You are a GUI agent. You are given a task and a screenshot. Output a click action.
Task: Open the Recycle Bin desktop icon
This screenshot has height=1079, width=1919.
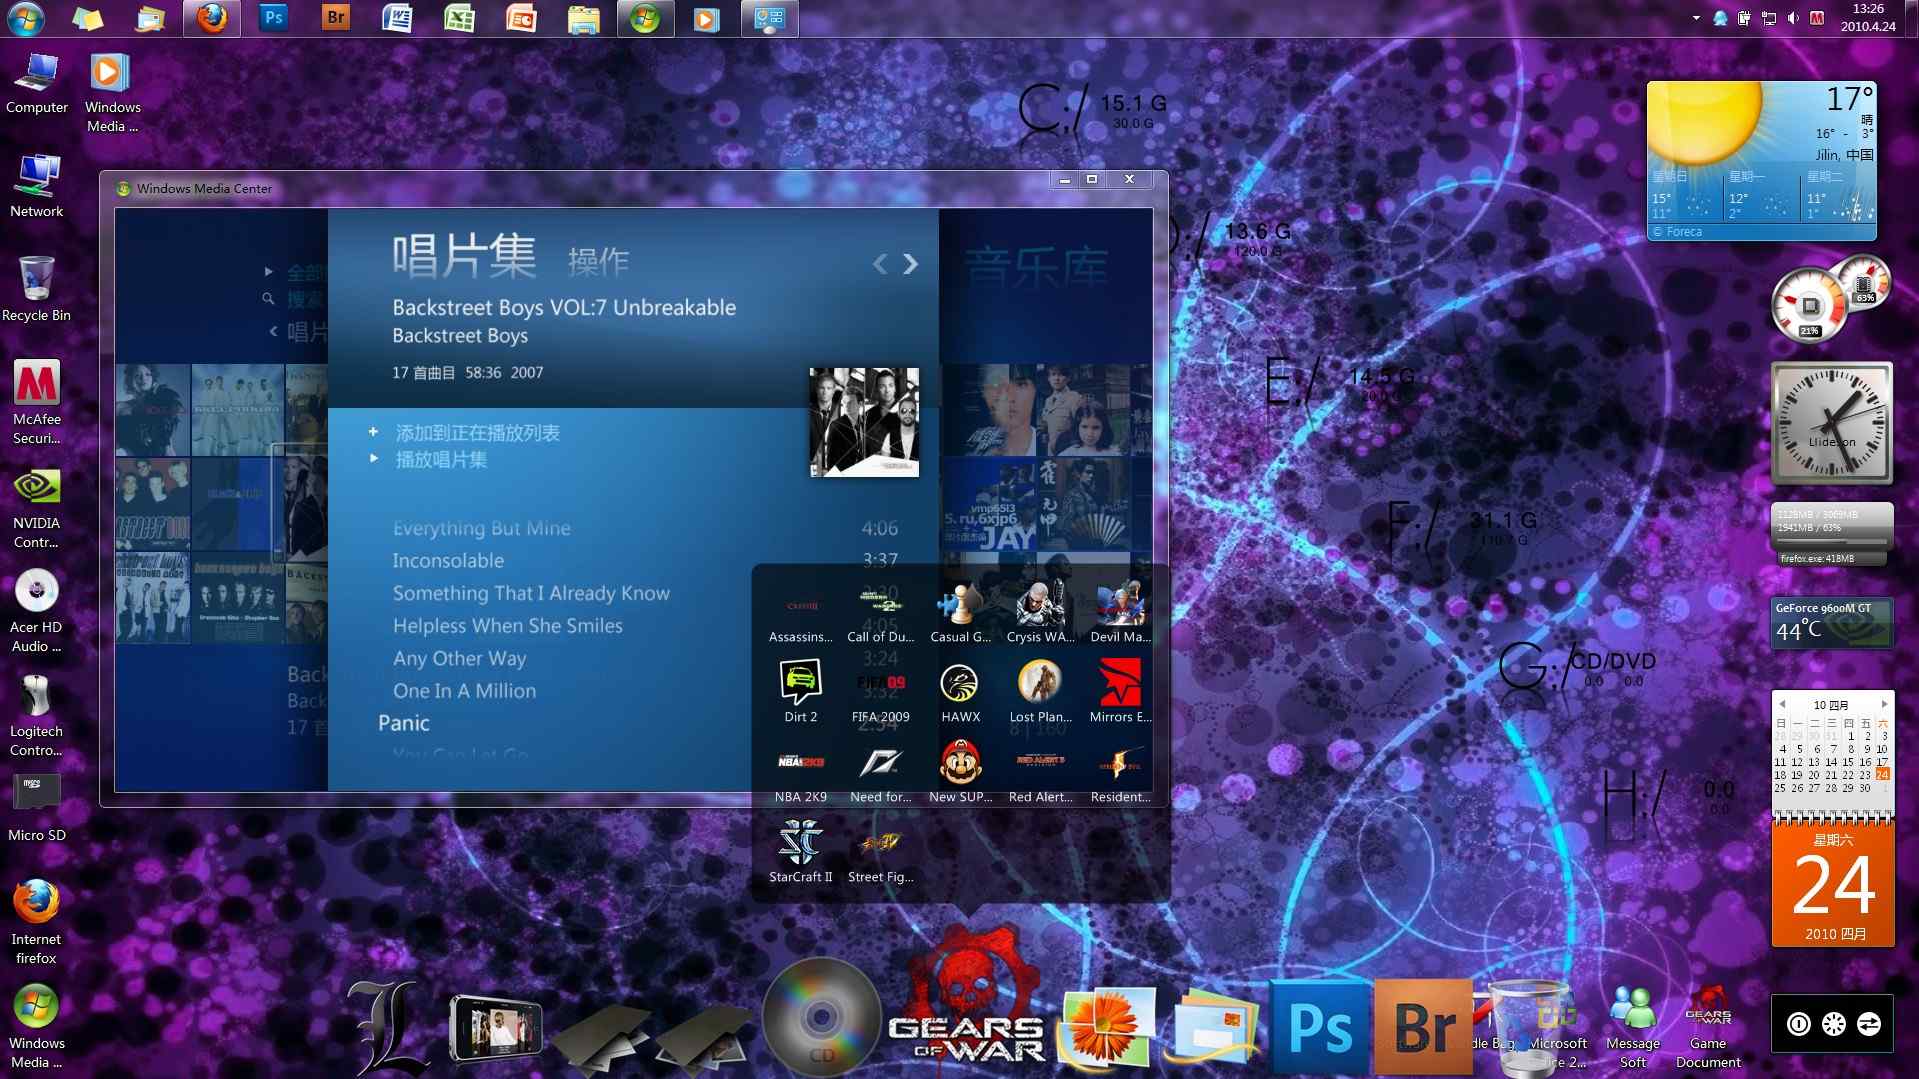36,288
